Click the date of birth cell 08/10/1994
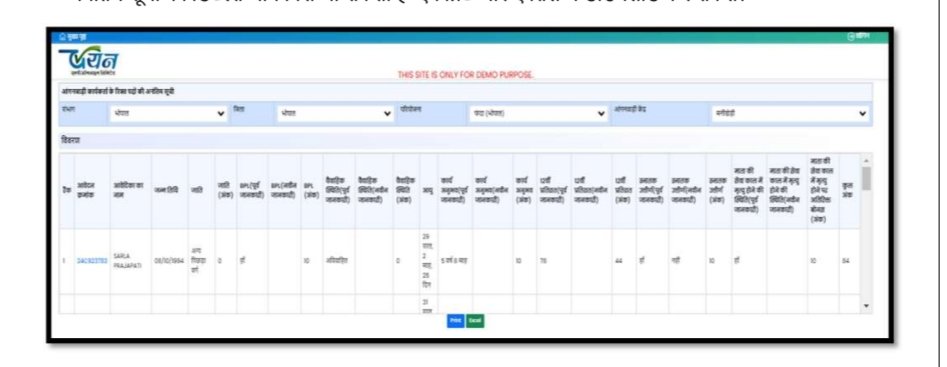Image resolution: width=947 pixels, height=367 pixels. (x=169, y=261)
